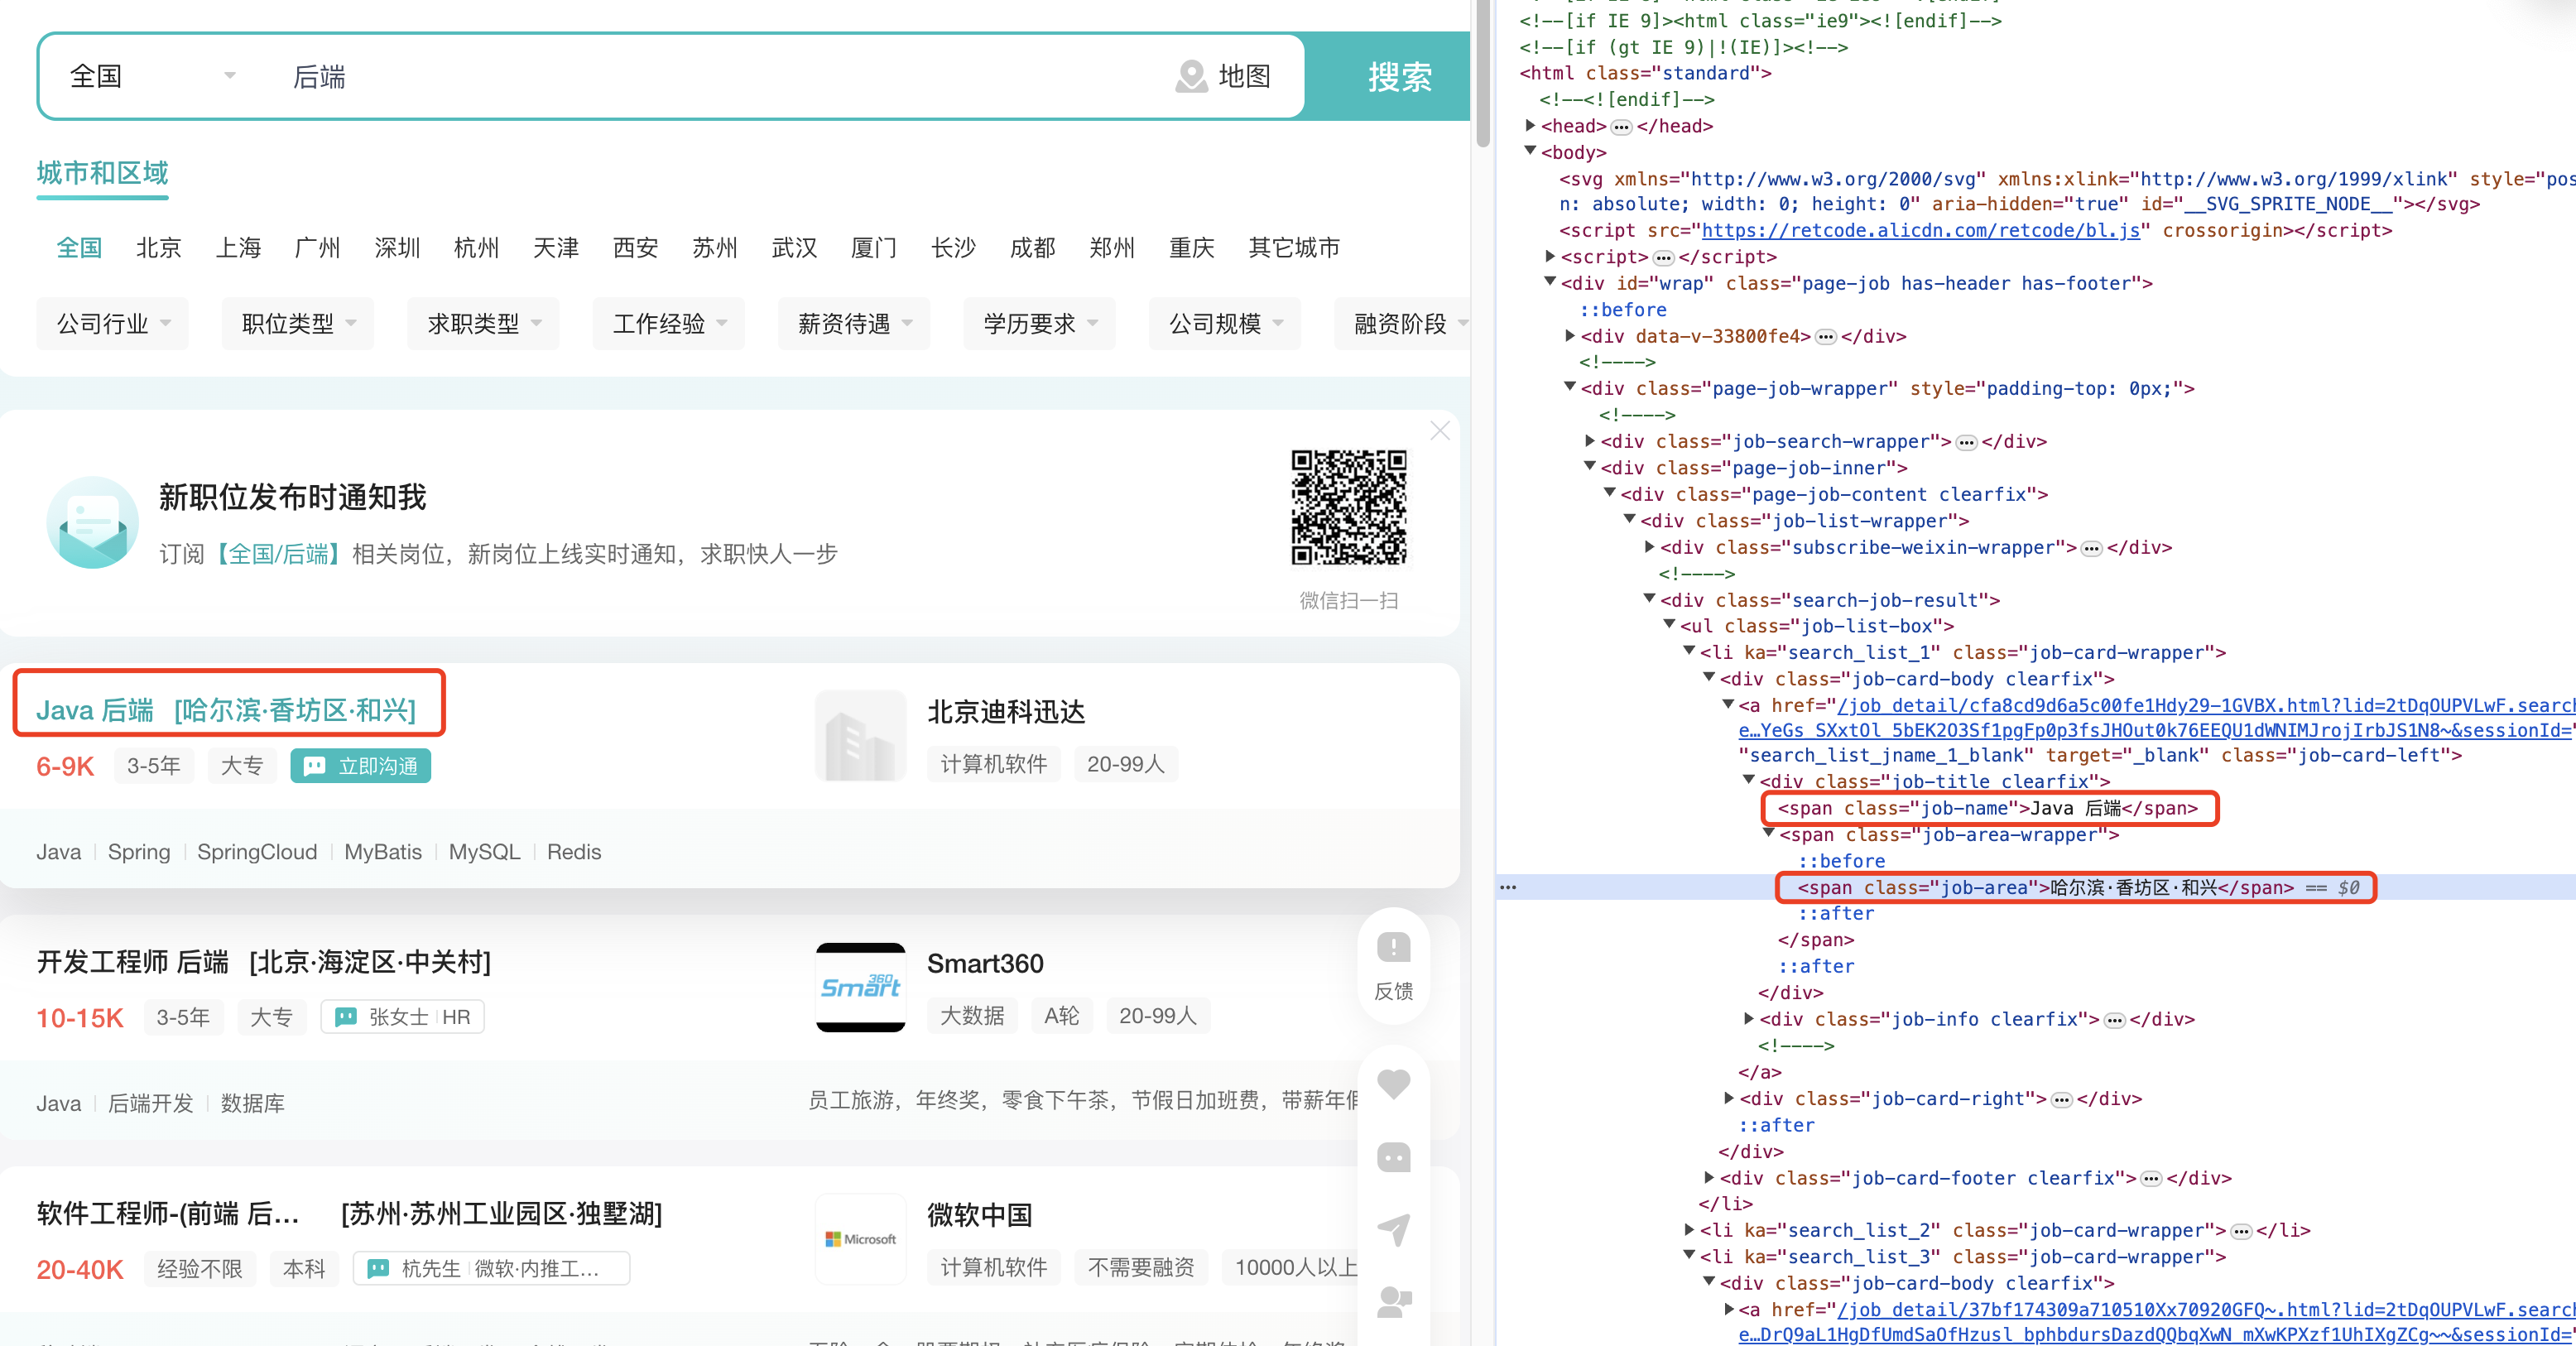Click the mail envelope subscription icon
Screen dimensions: 2576x1346
pyautogui.click(x=92, y=522)
